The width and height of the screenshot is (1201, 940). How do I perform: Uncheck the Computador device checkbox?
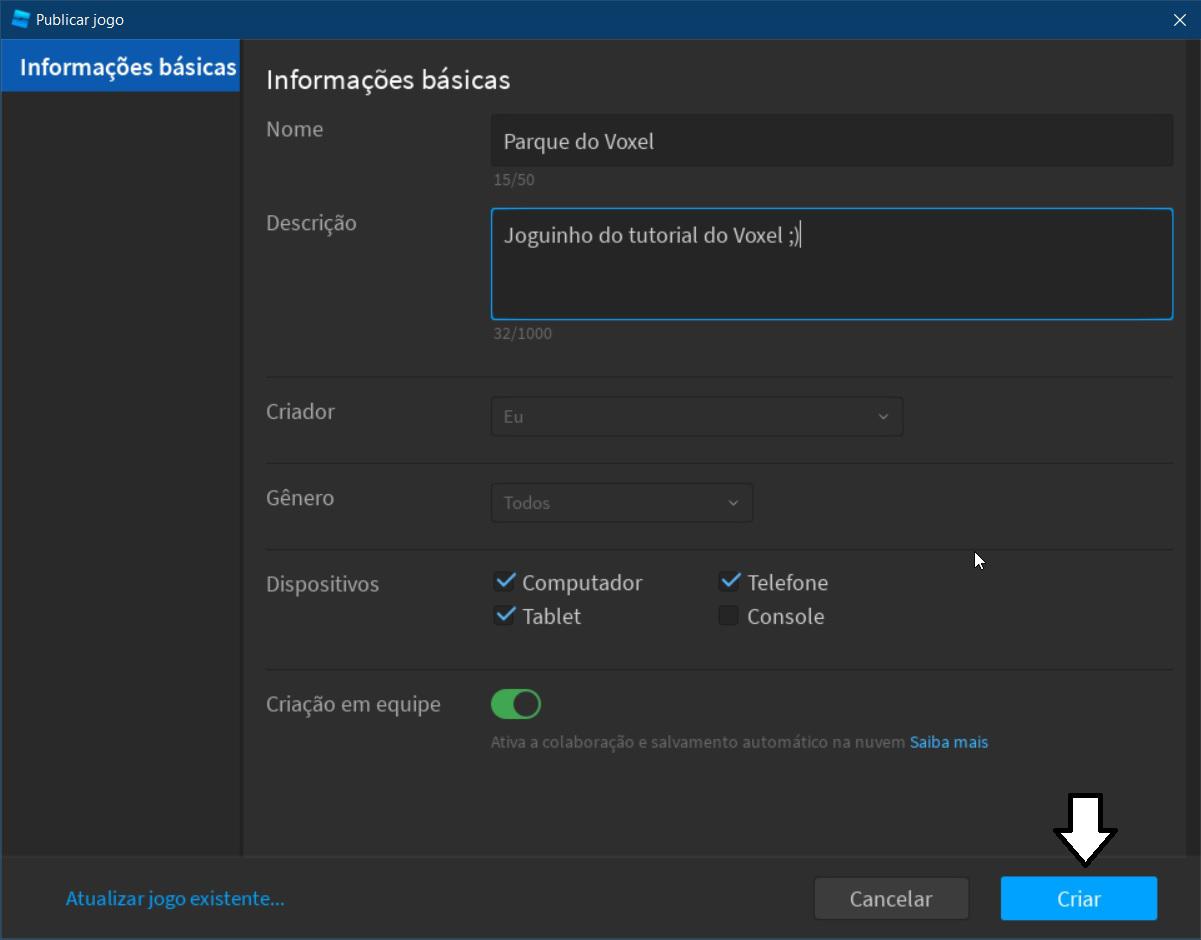(x=505, y=582)
